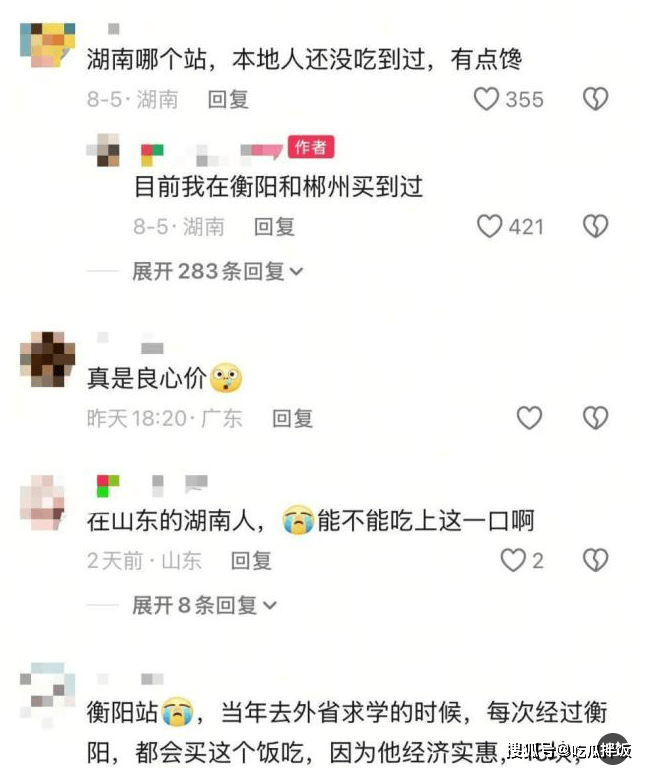
Task: Reply to the 湖南哪个站 comment
Action: (228, 99)
